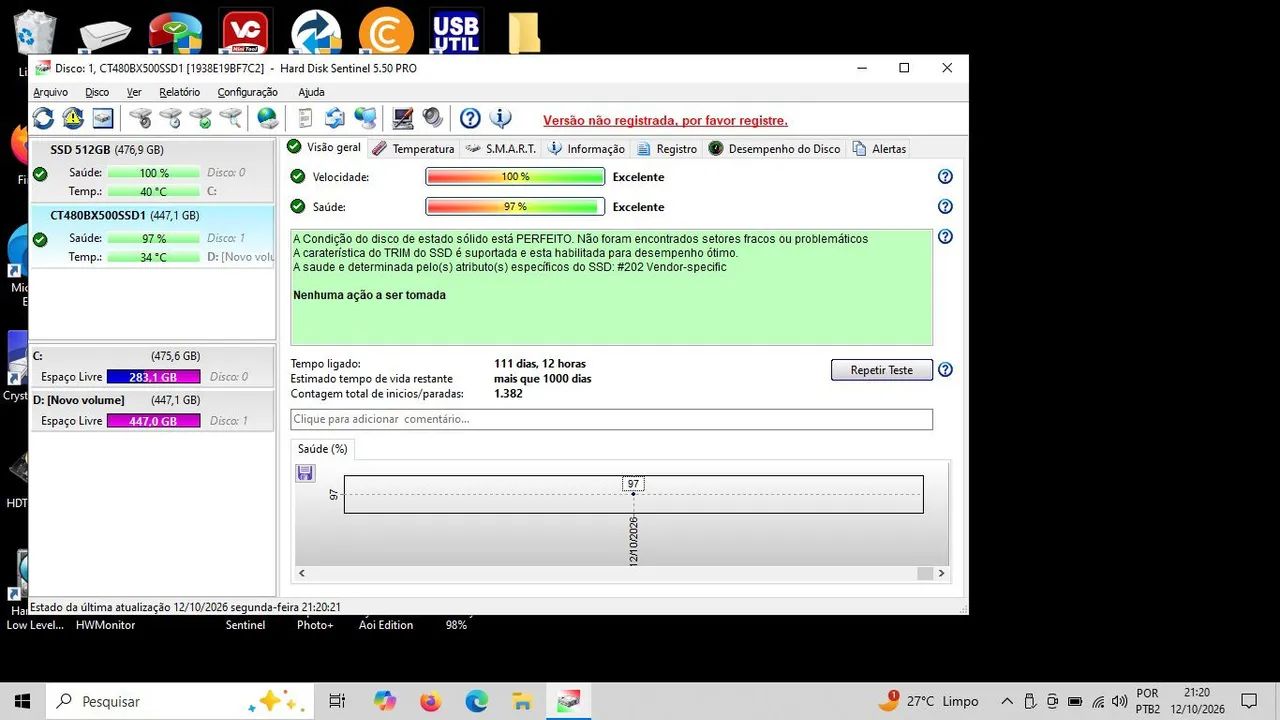This screenshot has width=1280, height=720.
Task: Click the 'Versão não registrada, por favor registre' link
Action: click(x=665, y=121)
